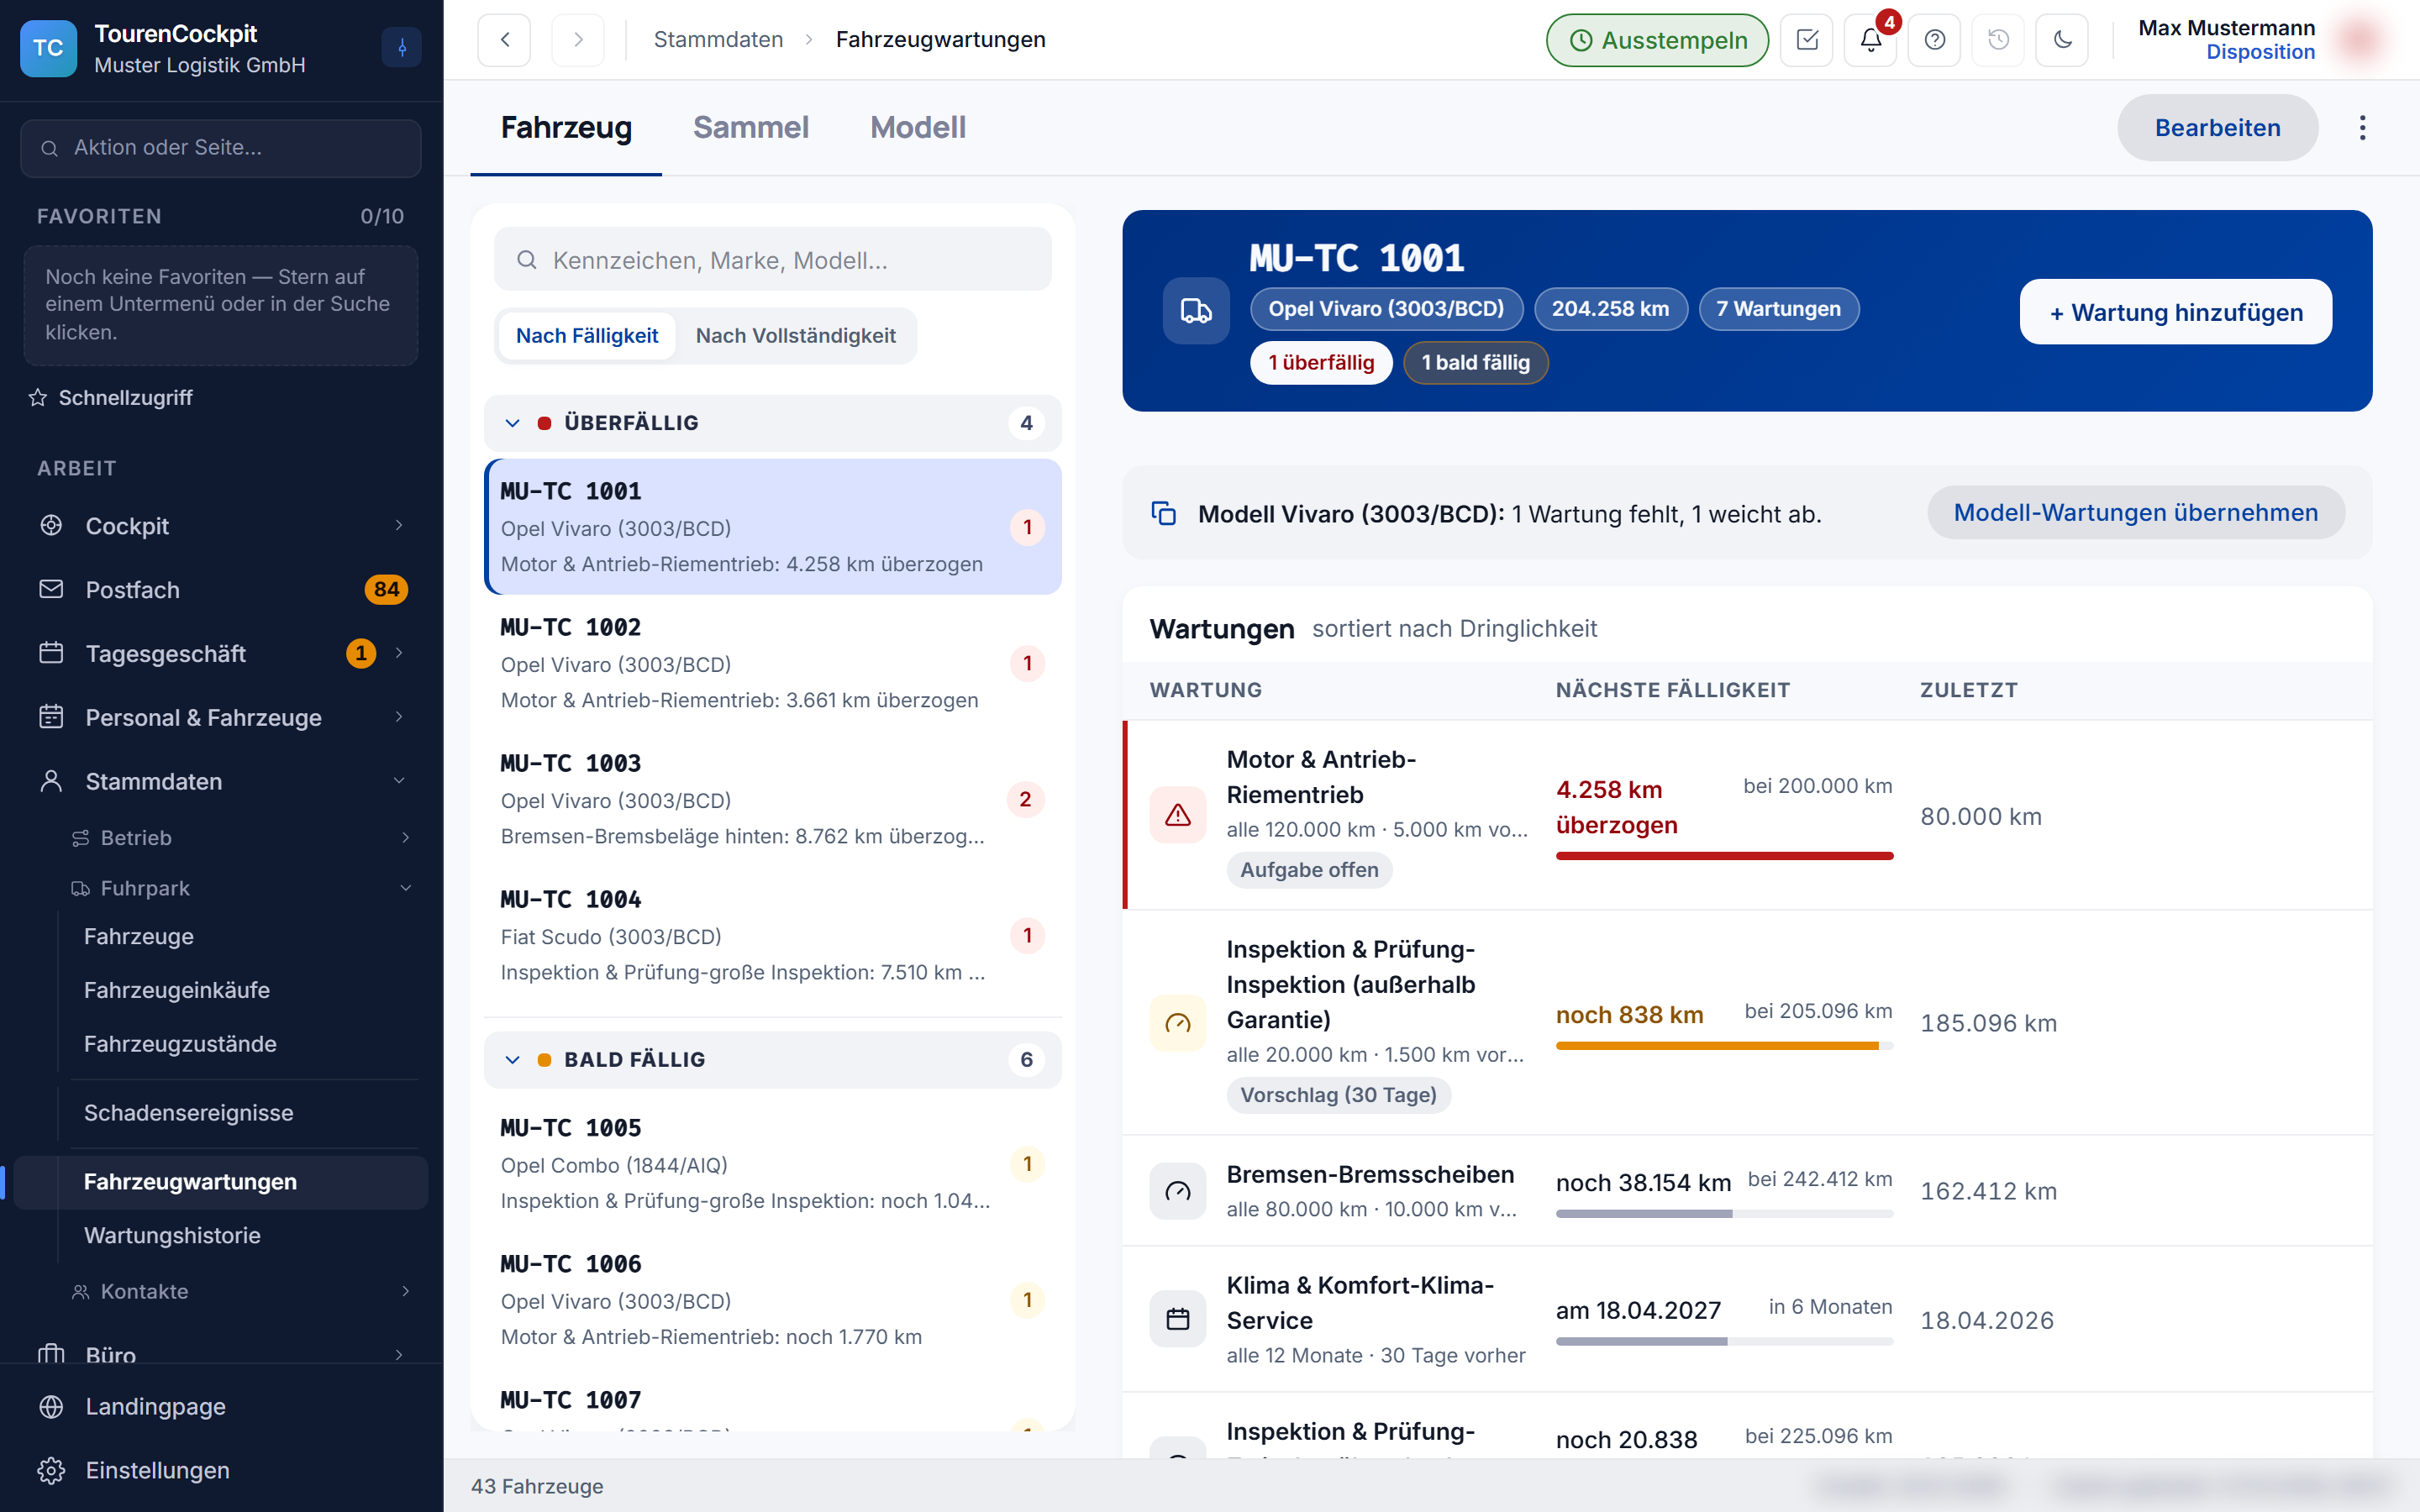Viewport: 2420px width, 1512px height.
Task: Switch to the Modell tab
Action: click(x=918, y=128)
